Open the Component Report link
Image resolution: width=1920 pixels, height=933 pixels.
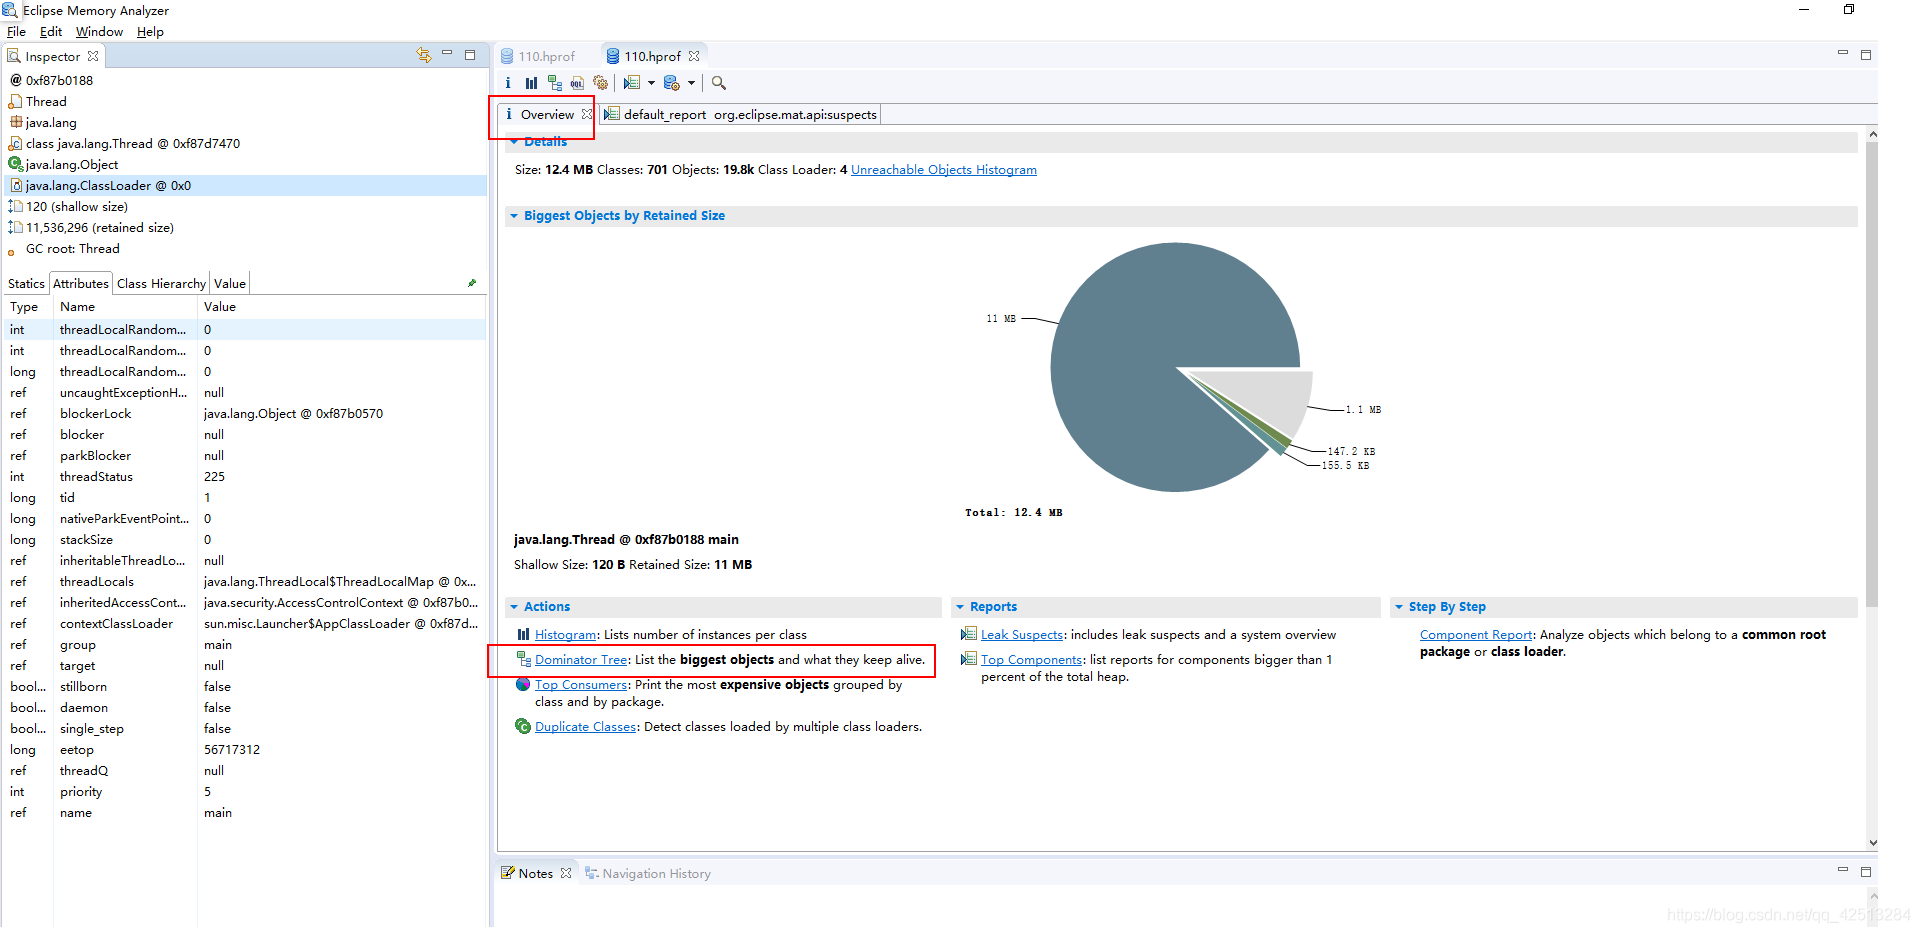[x=1476, y=635]
